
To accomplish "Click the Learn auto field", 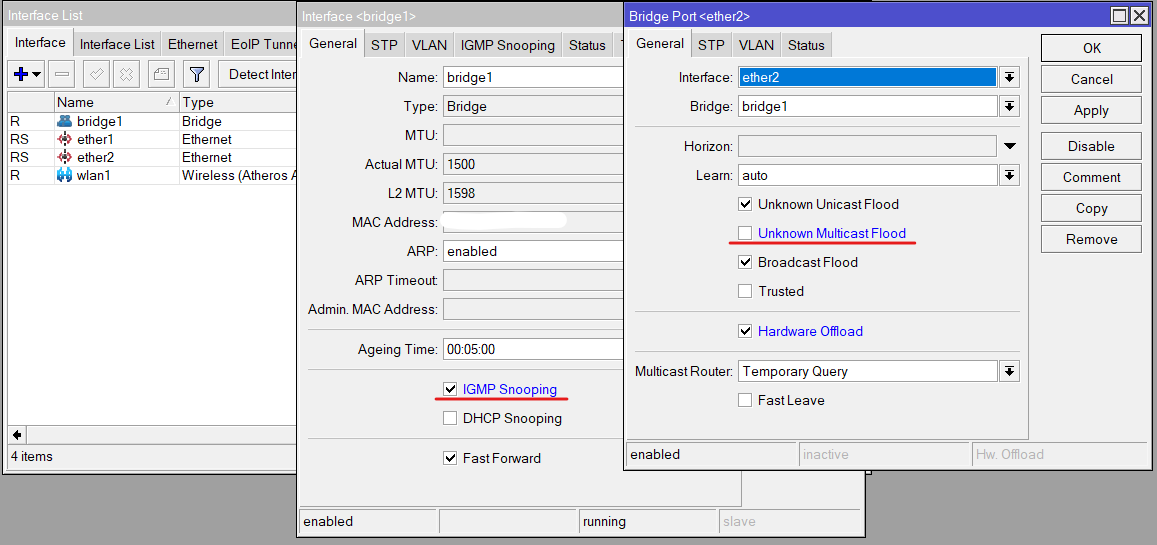I will point(868,176).
